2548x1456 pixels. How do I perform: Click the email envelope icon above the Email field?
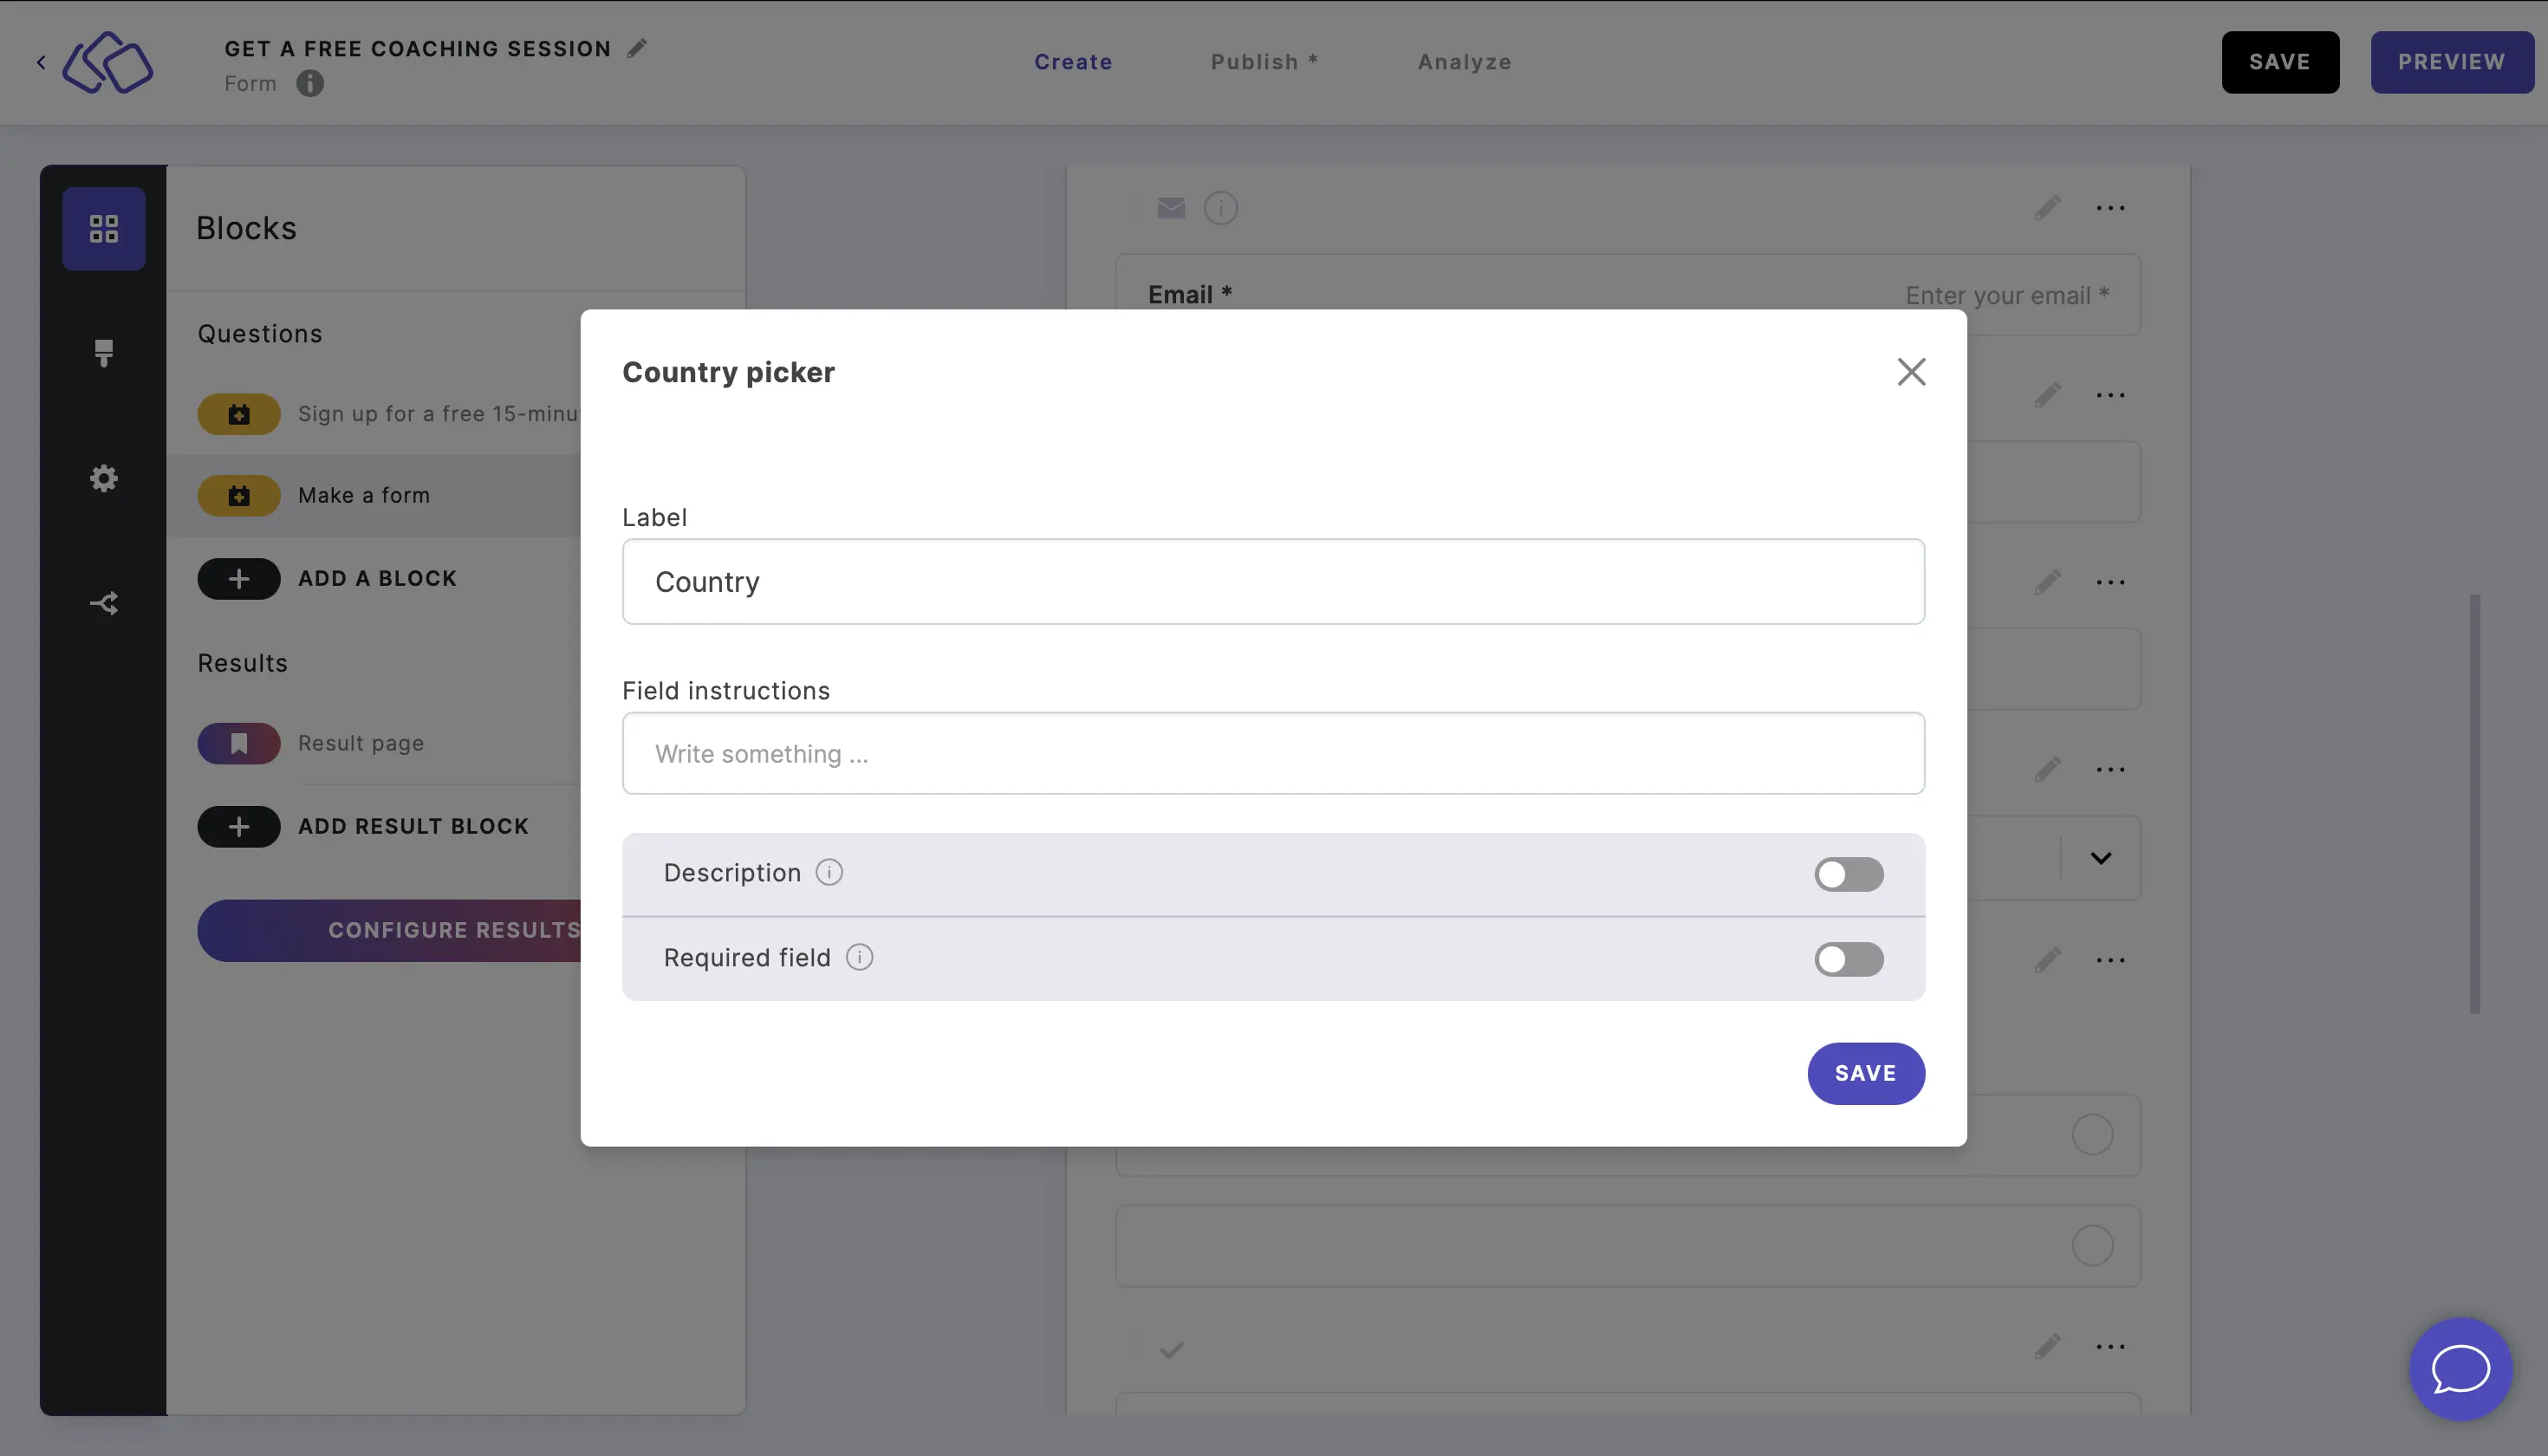point(1171,208)
